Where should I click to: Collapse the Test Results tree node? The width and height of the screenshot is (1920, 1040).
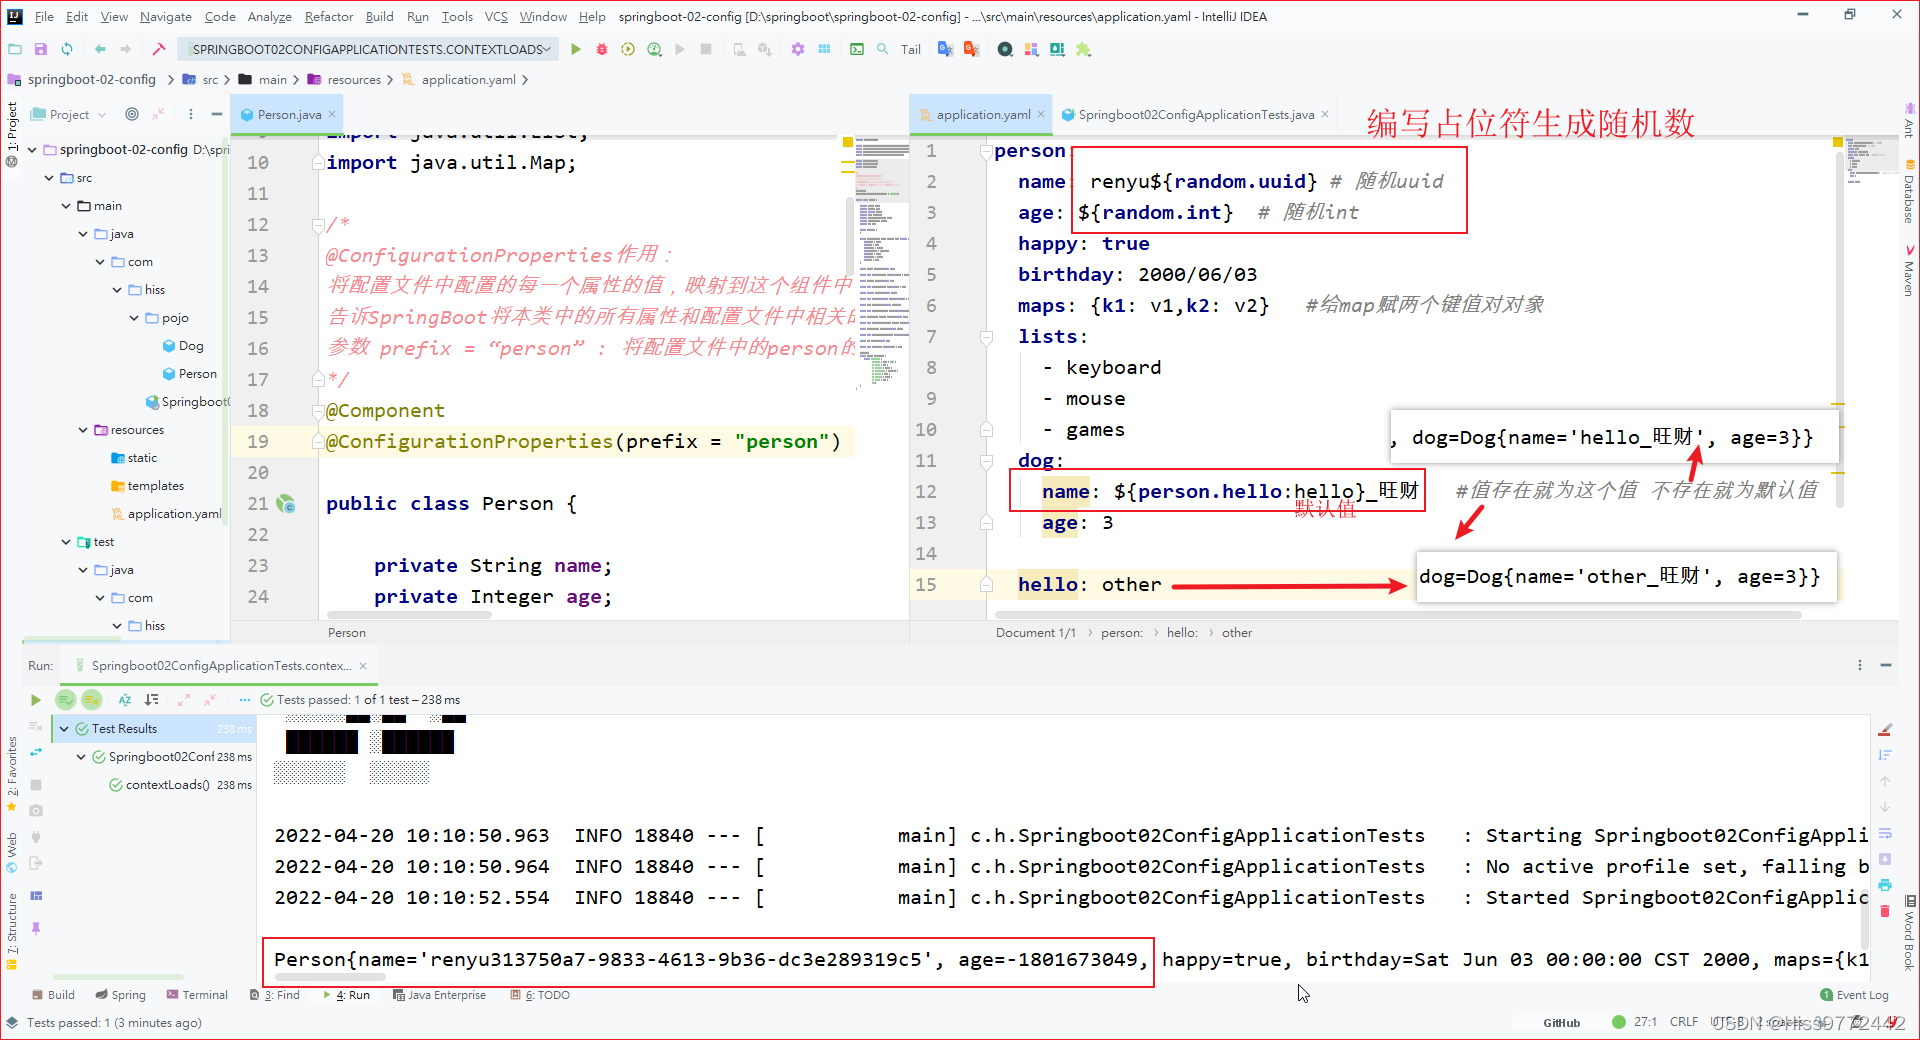pyautogui.click(x=64, y=729)
